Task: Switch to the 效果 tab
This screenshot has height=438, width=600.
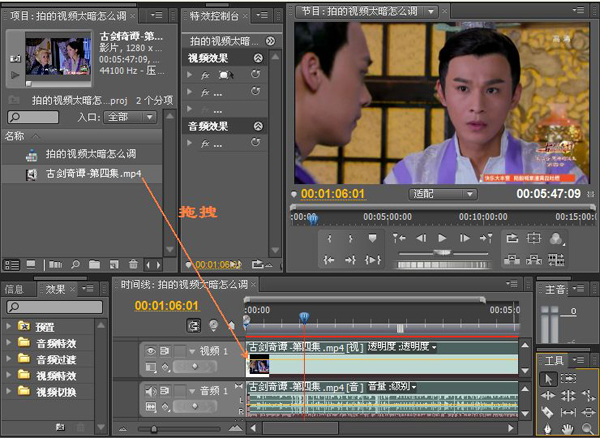Action: (x=55, y=289)
